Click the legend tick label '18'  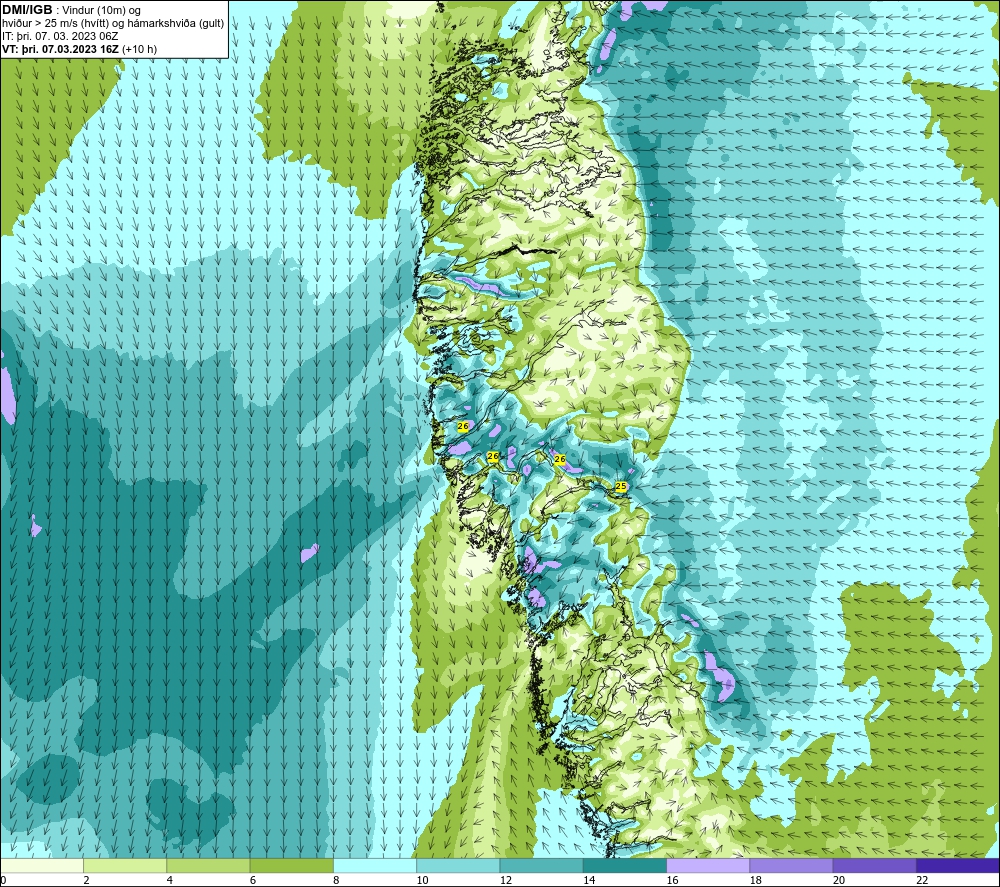pos(756,880)
